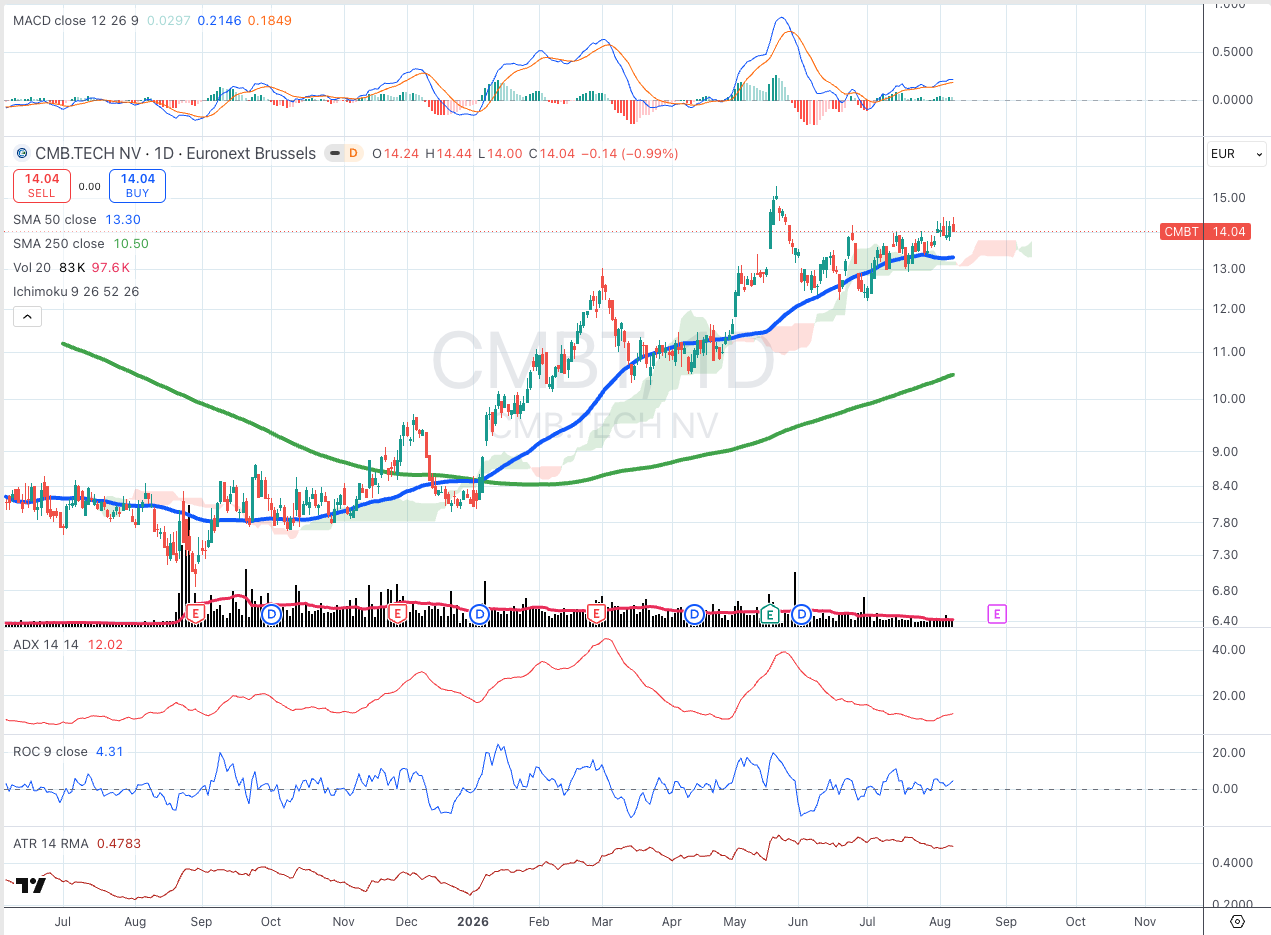This screenshot has height=935, width=1271.
Task: Click the −0.14 (−0.99%) change value
Action: click(630, 154)
